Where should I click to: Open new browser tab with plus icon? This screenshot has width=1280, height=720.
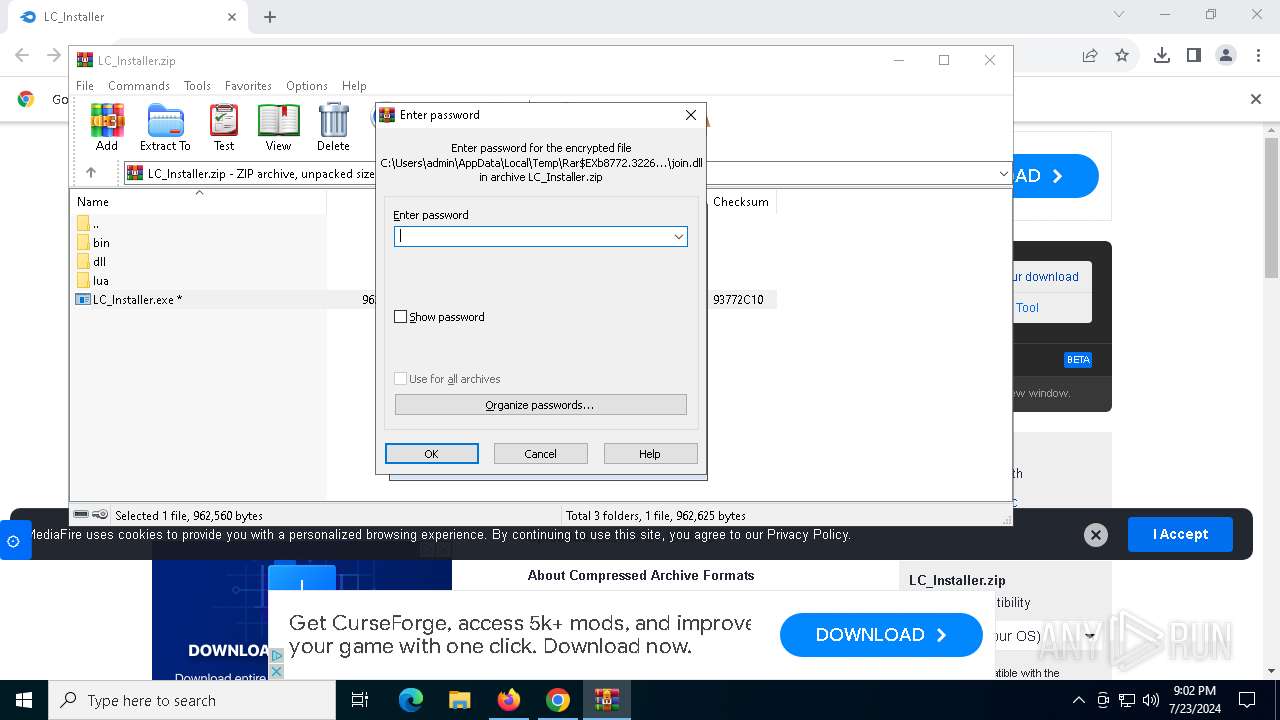tap(270, 17)
